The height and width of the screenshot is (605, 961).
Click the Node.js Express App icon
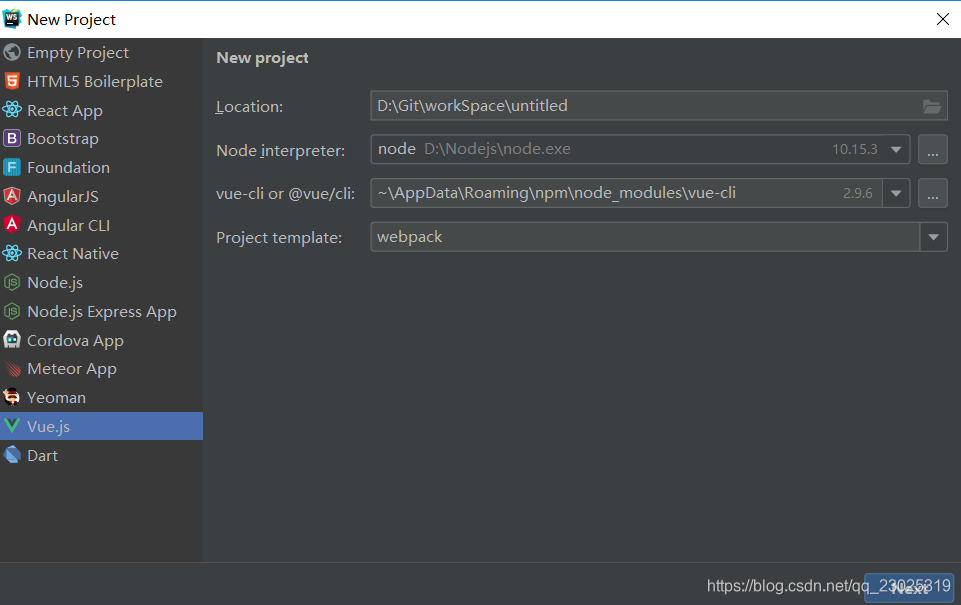(x=12, y=311)
